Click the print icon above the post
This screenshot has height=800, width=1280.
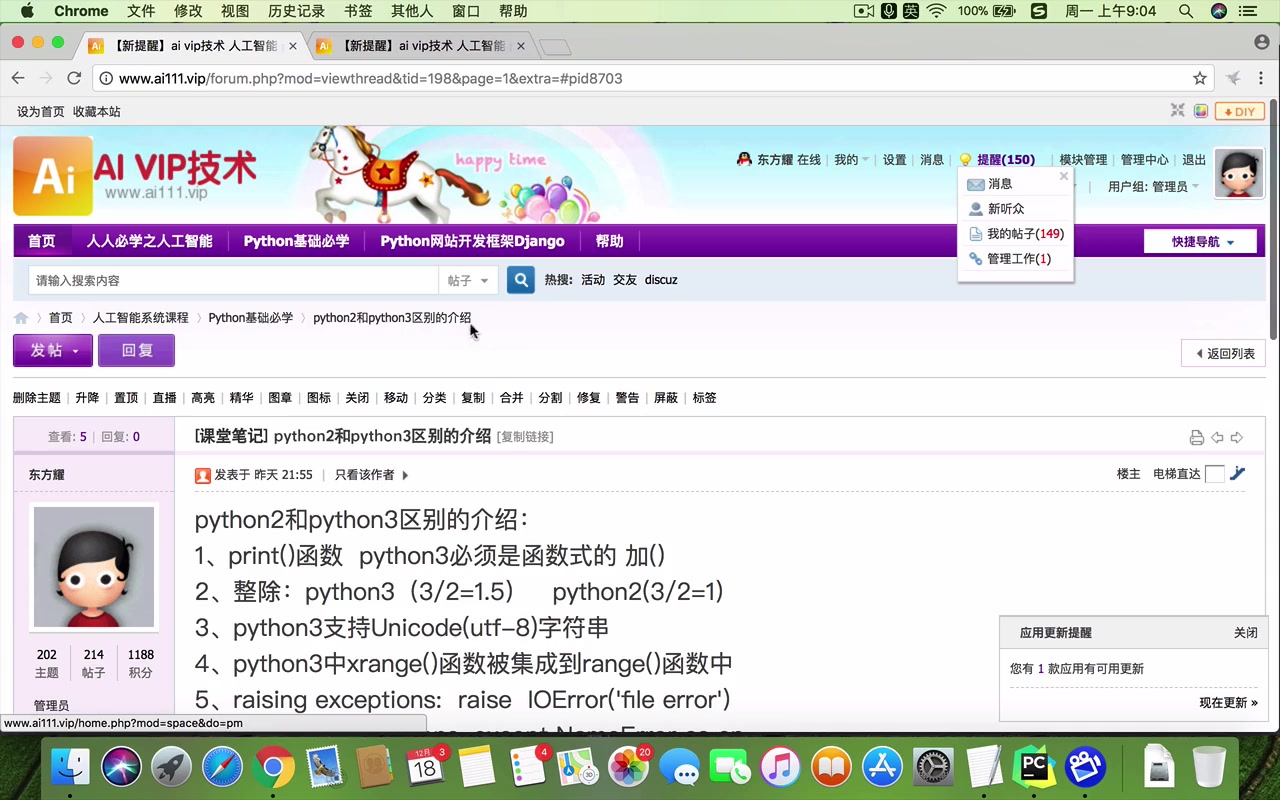tap(1197, 437)
